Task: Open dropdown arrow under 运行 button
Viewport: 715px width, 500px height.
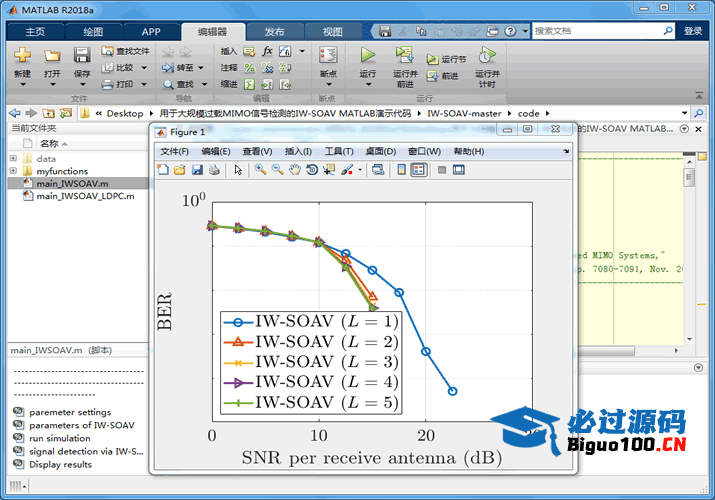Action: [368, 85]
